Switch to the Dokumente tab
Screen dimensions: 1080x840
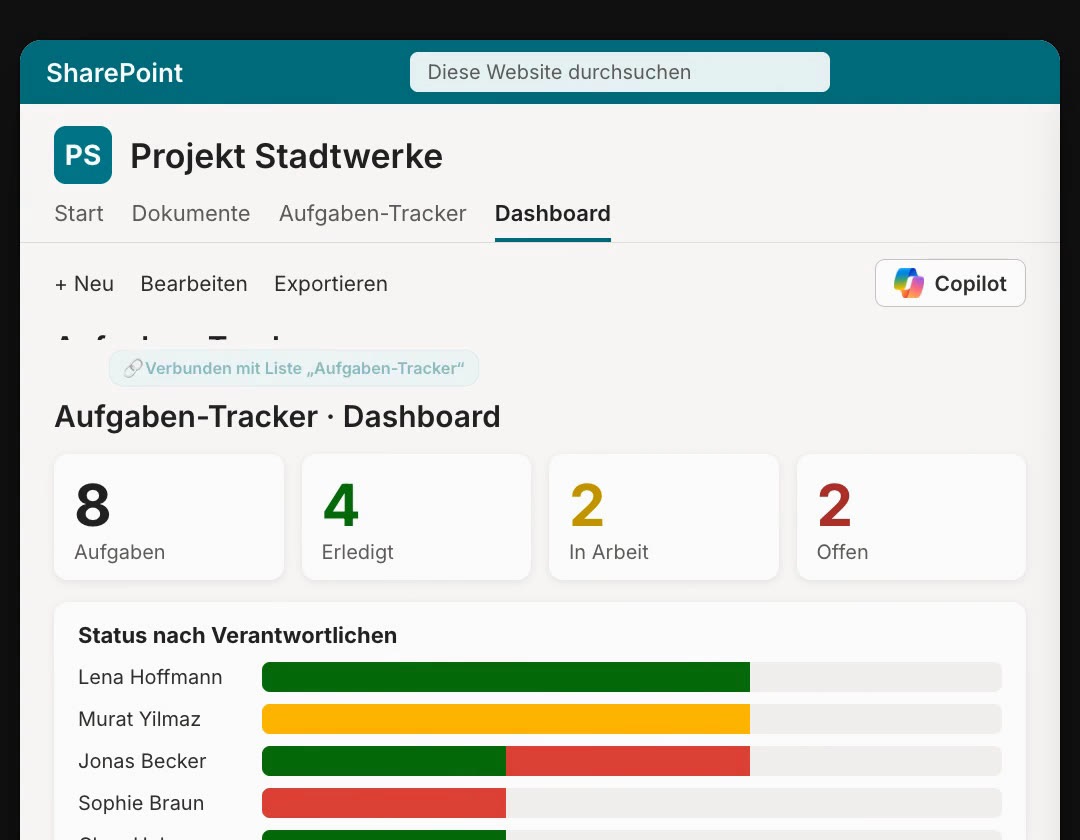tap(191, 213)
